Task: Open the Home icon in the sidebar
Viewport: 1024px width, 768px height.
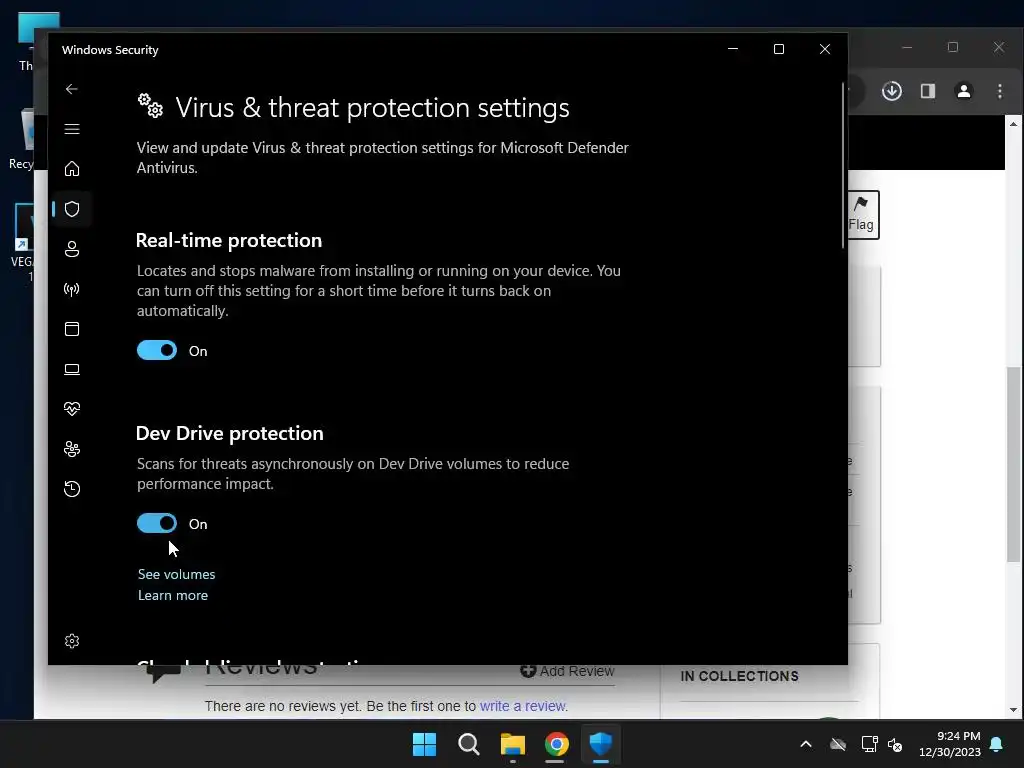Action: 72,169
